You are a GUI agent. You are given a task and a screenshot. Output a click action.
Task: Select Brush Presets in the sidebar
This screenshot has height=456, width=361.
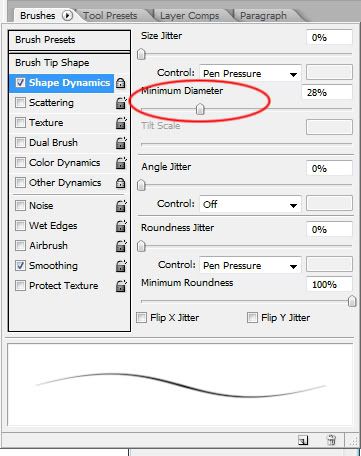(x=69, y=40)
